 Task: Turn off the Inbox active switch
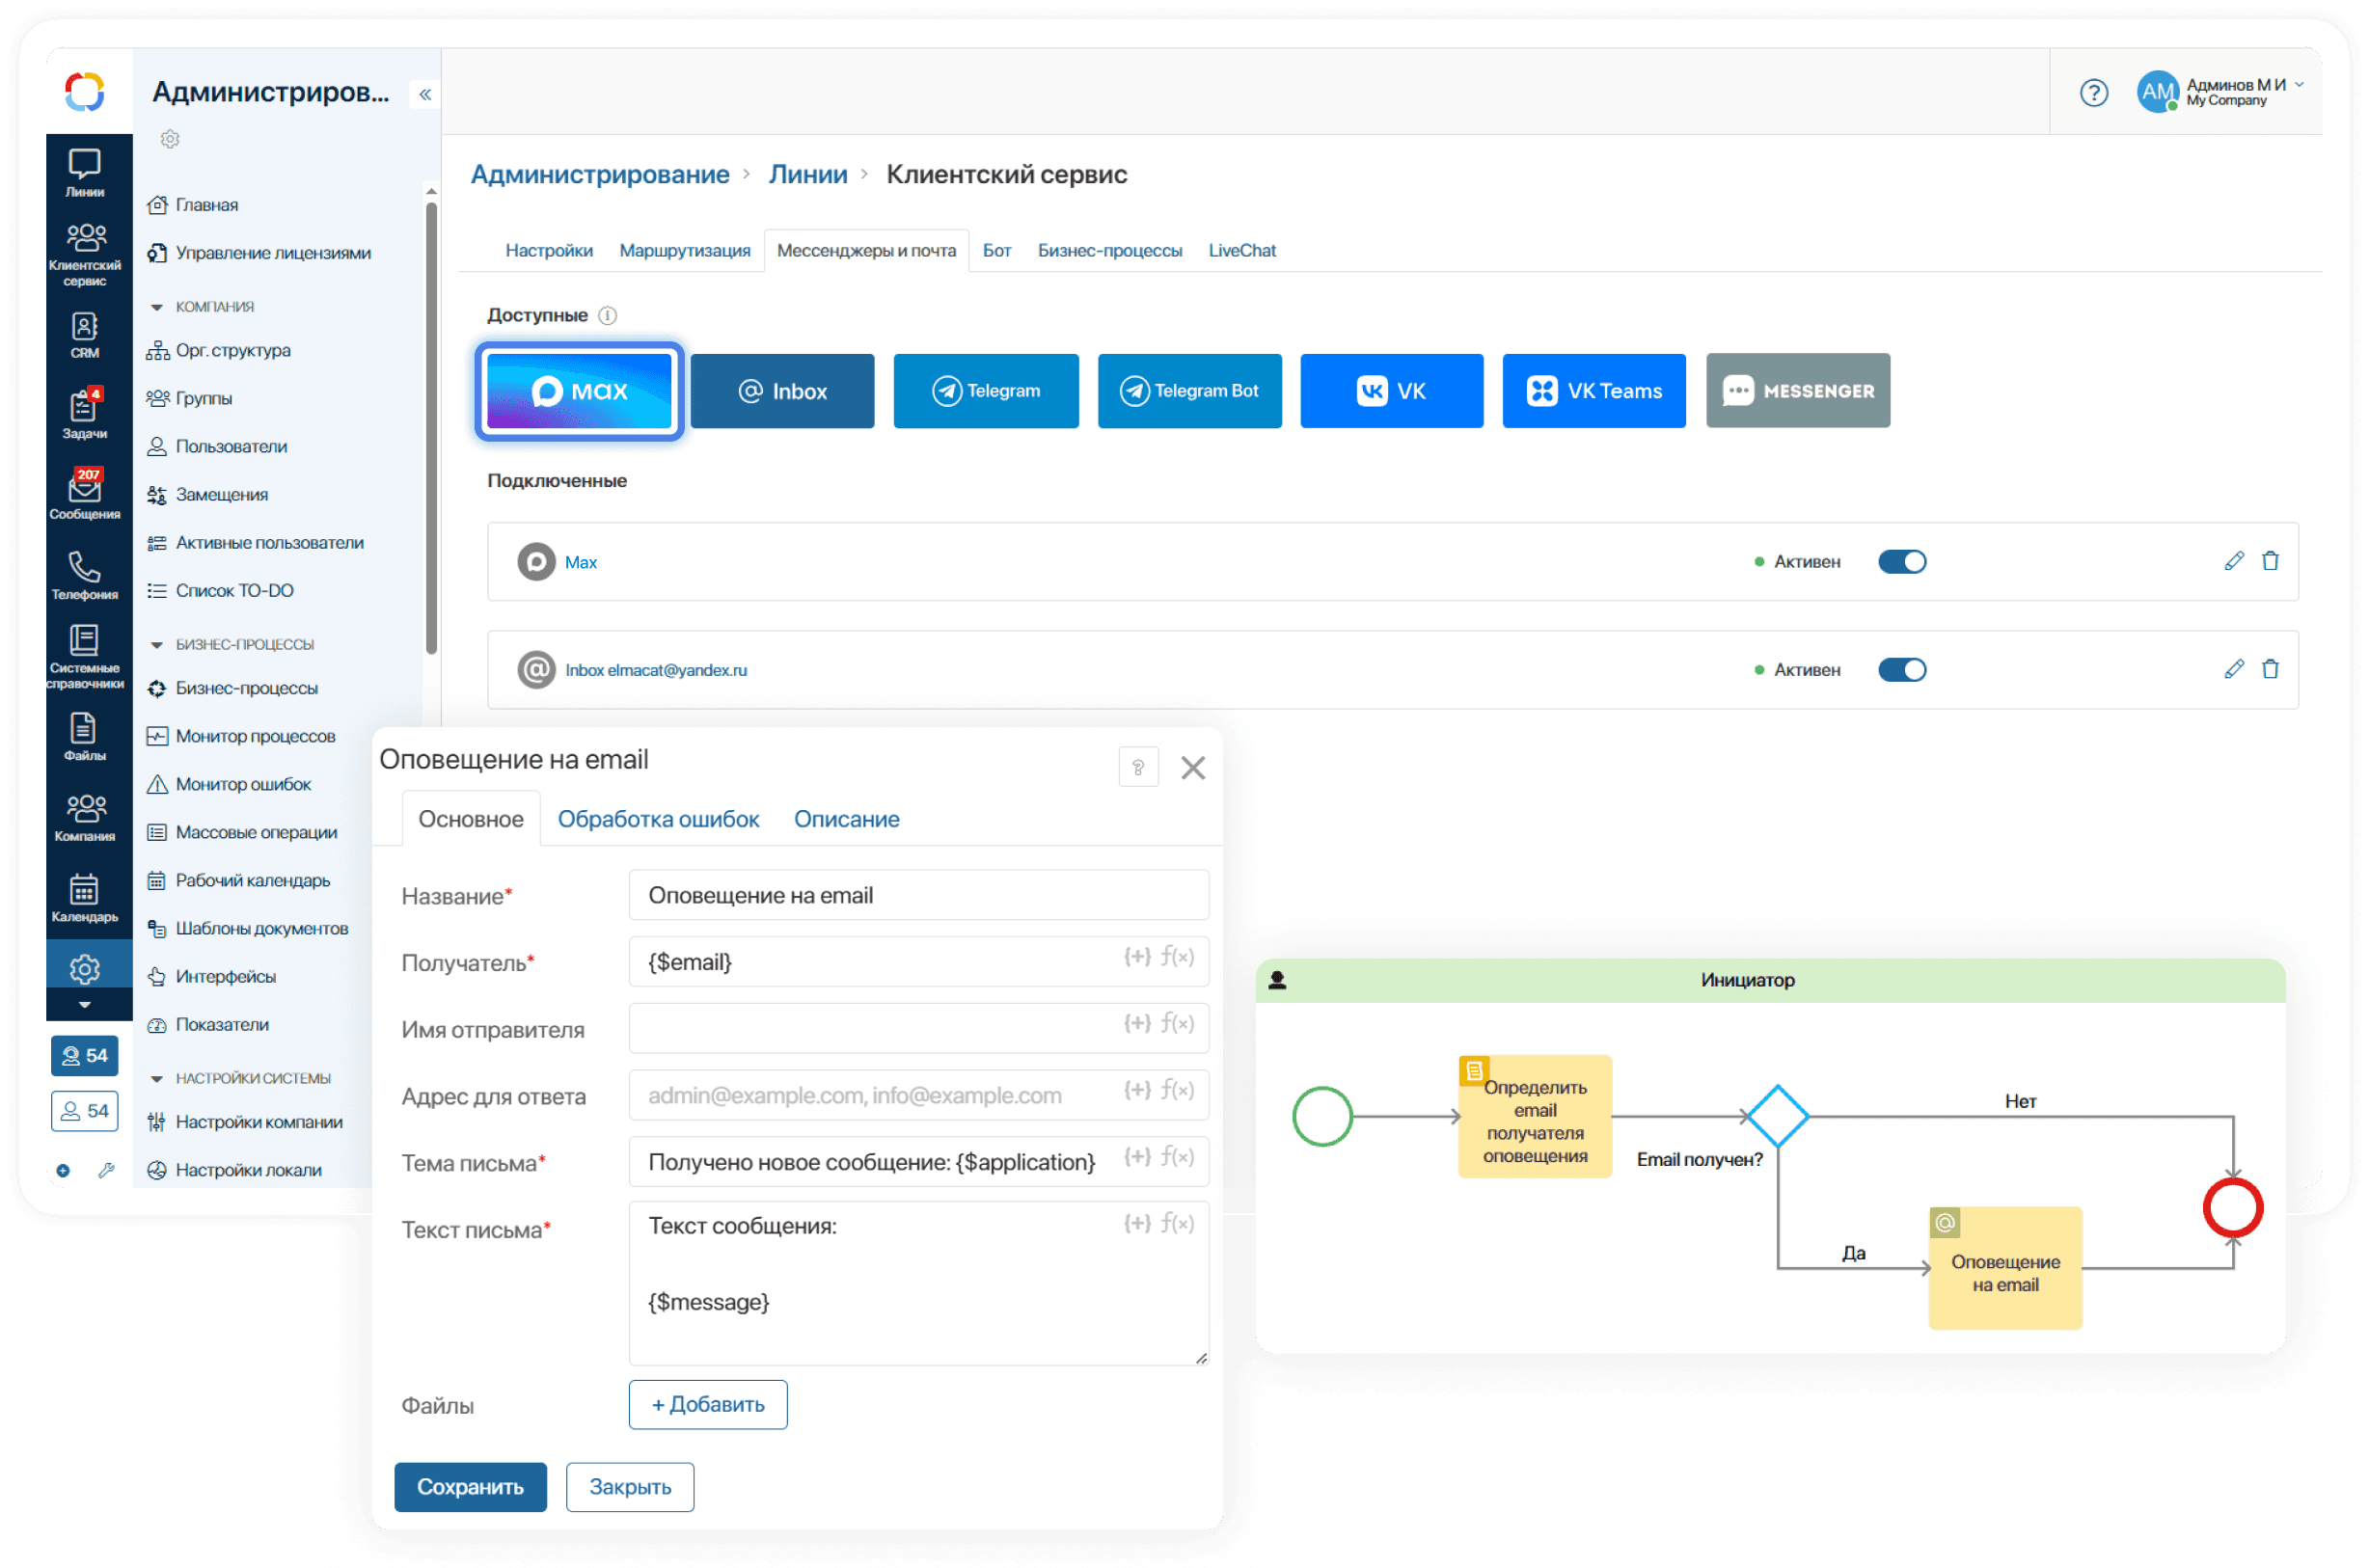click(1901, 670)
